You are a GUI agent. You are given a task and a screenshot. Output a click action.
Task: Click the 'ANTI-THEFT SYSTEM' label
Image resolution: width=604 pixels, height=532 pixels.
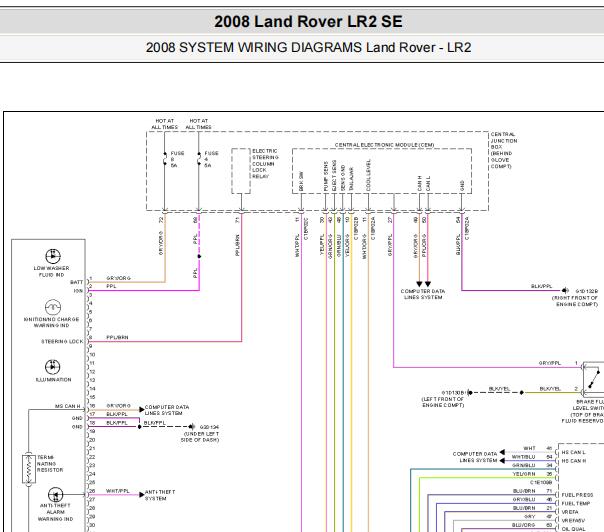pos(160,495)
